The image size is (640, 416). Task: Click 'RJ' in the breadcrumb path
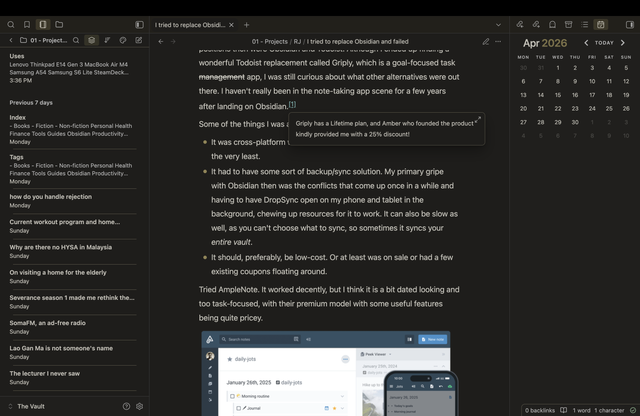297,42
